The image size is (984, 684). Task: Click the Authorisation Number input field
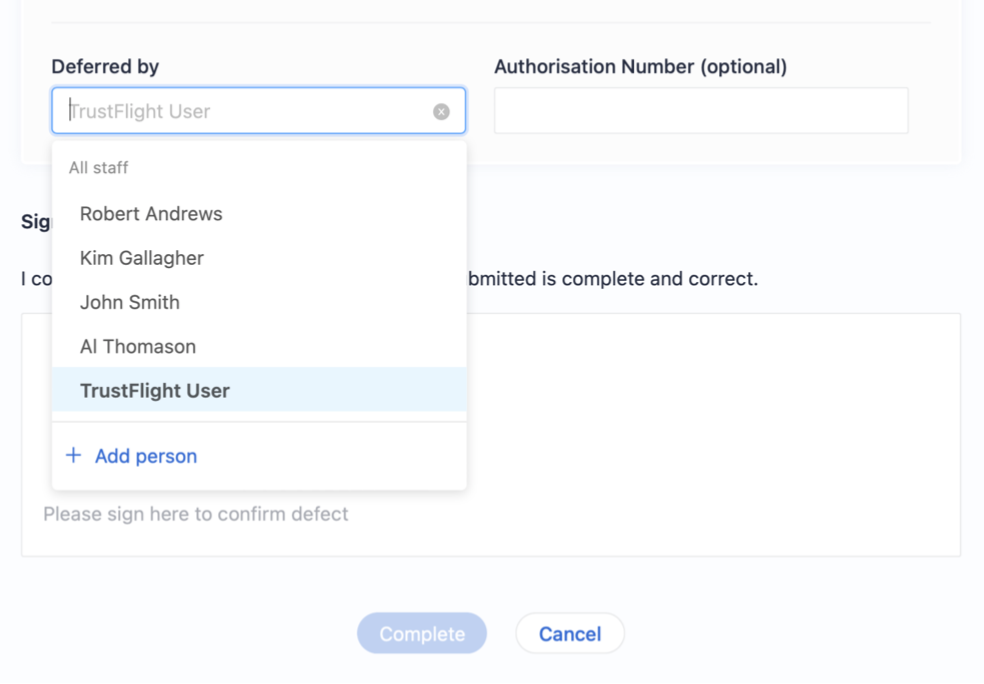701,111
